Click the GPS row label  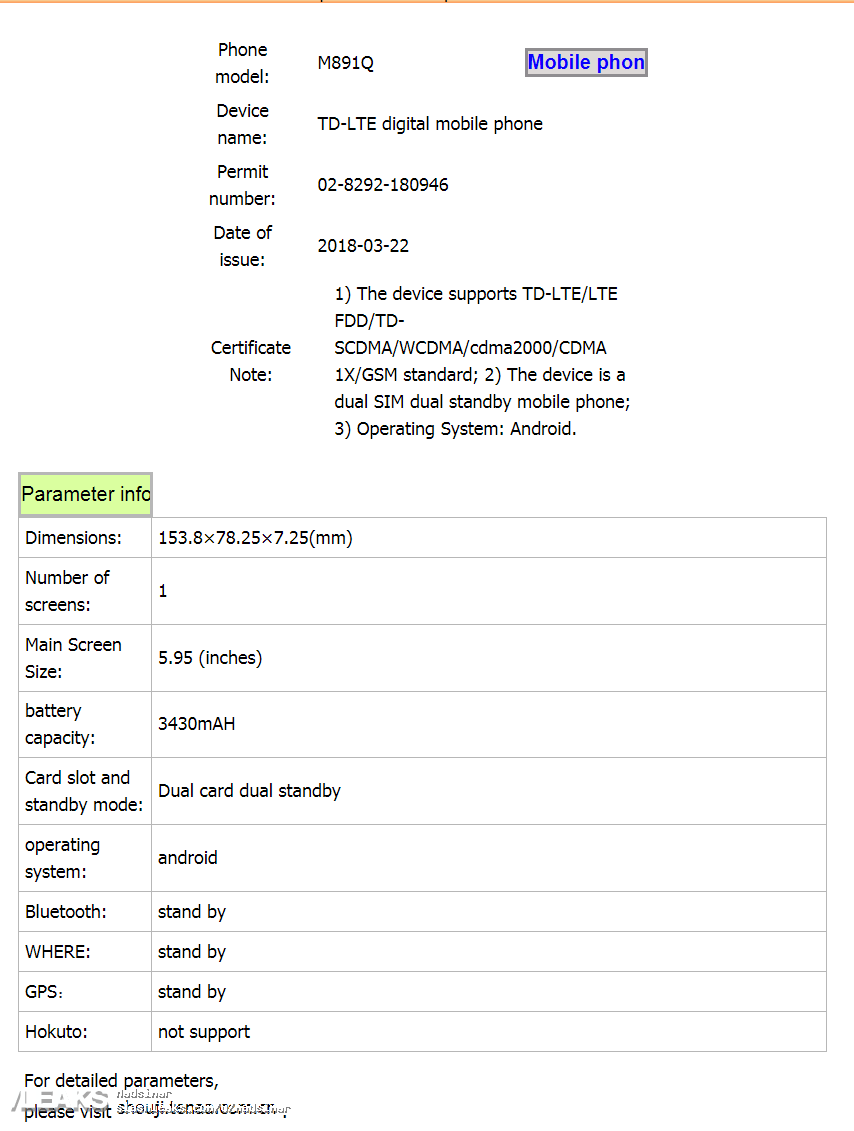point(44,992)
